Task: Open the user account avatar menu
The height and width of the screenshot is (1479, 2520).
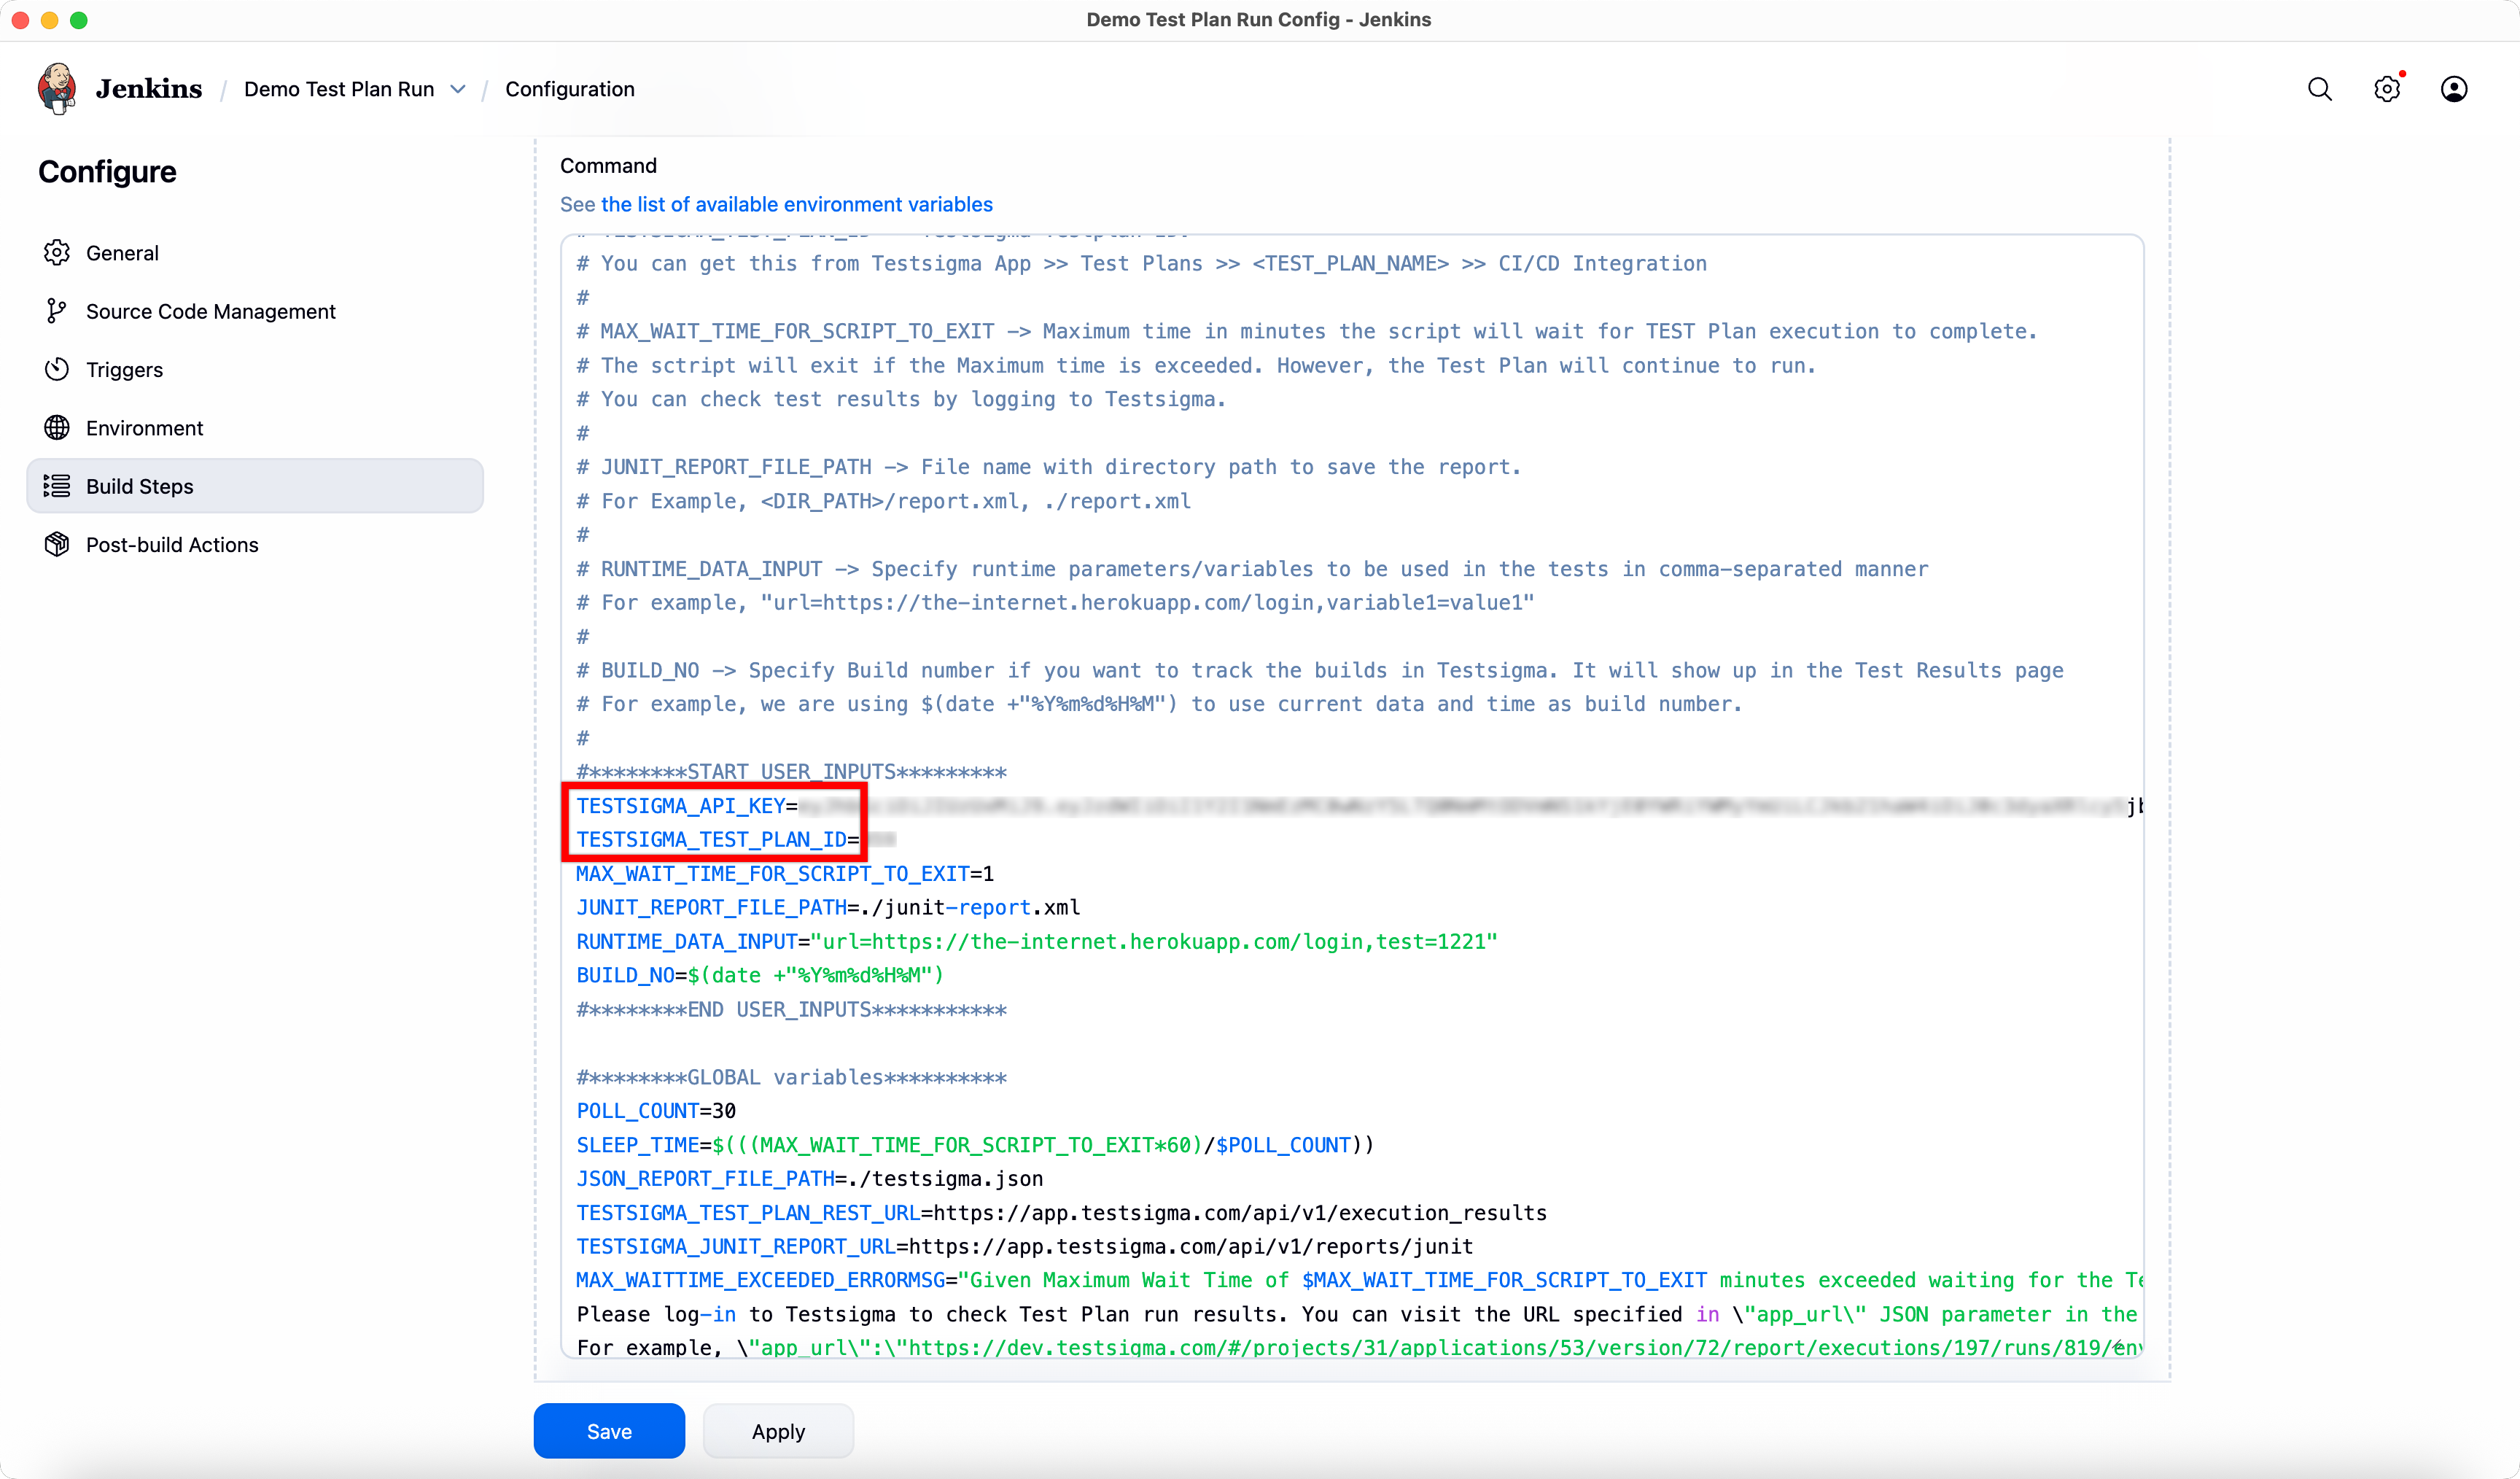Action: tap(2455, 89)
